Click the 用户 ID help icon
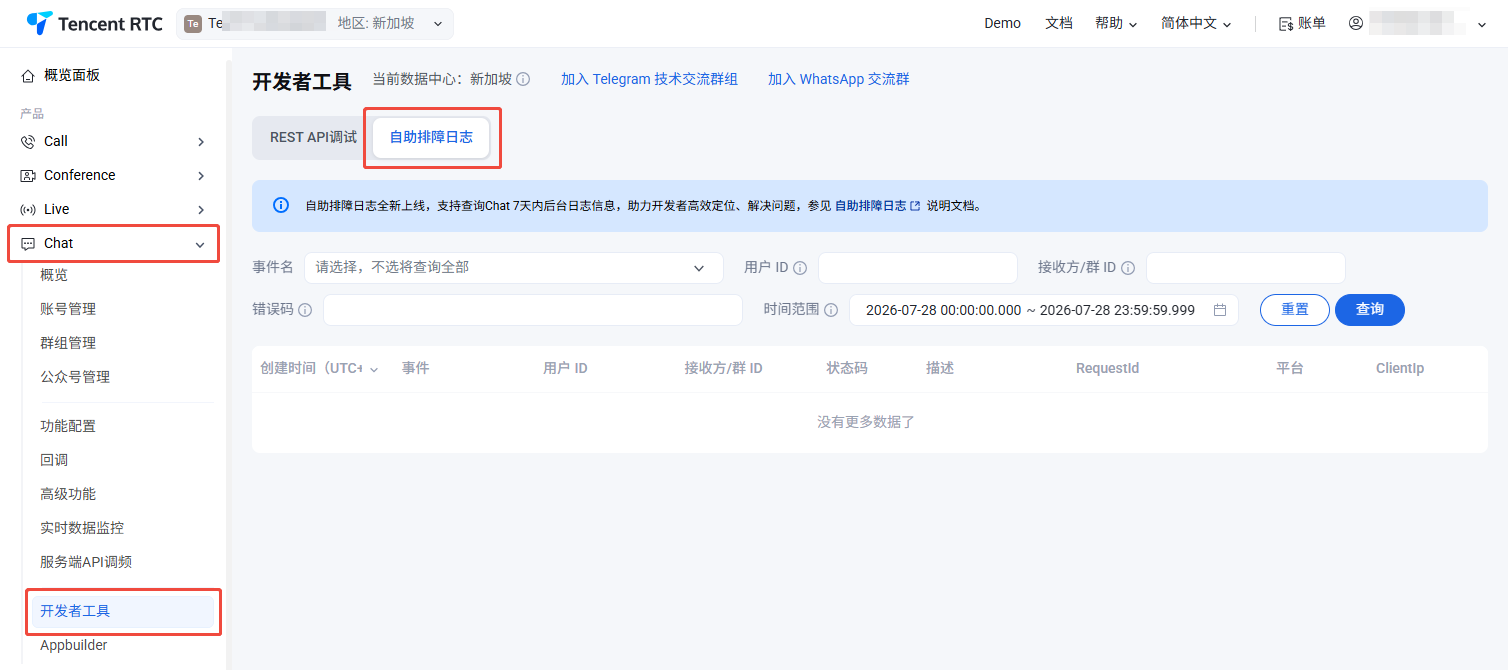 [x=800, y=268]
